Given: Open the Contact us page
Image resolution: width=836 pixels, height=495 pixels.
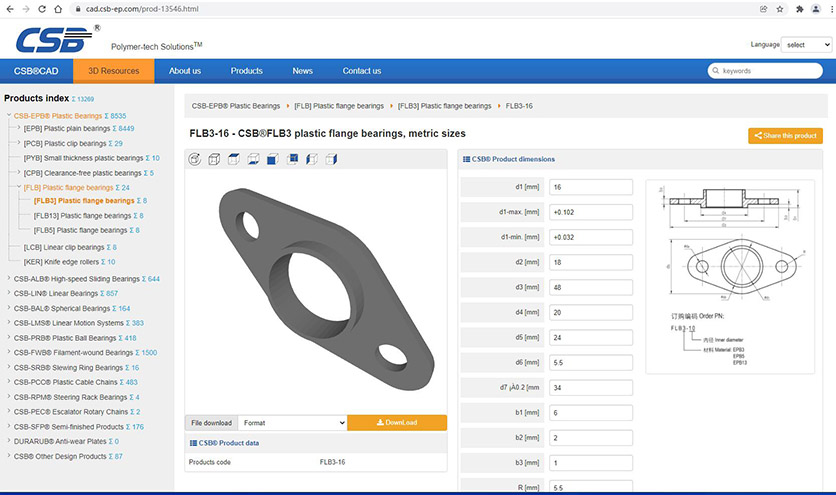Looking at the screenshot, I should [361, 71].
